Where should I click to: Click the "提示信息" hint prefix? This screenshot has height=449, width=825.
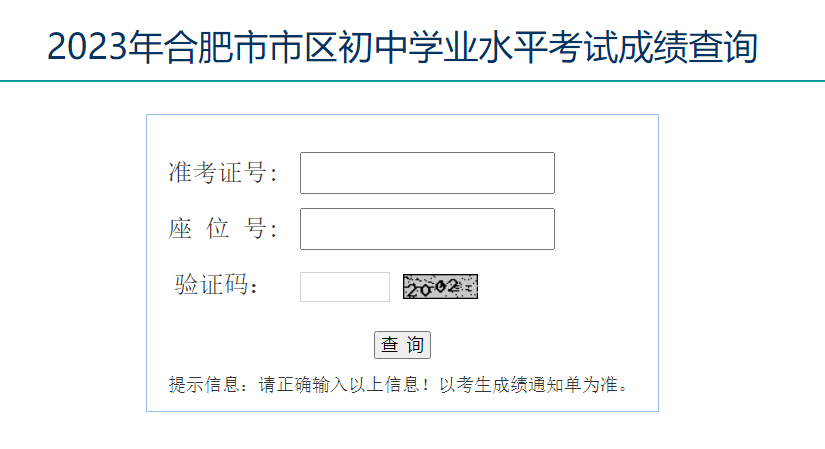click(x=202, y=384)
